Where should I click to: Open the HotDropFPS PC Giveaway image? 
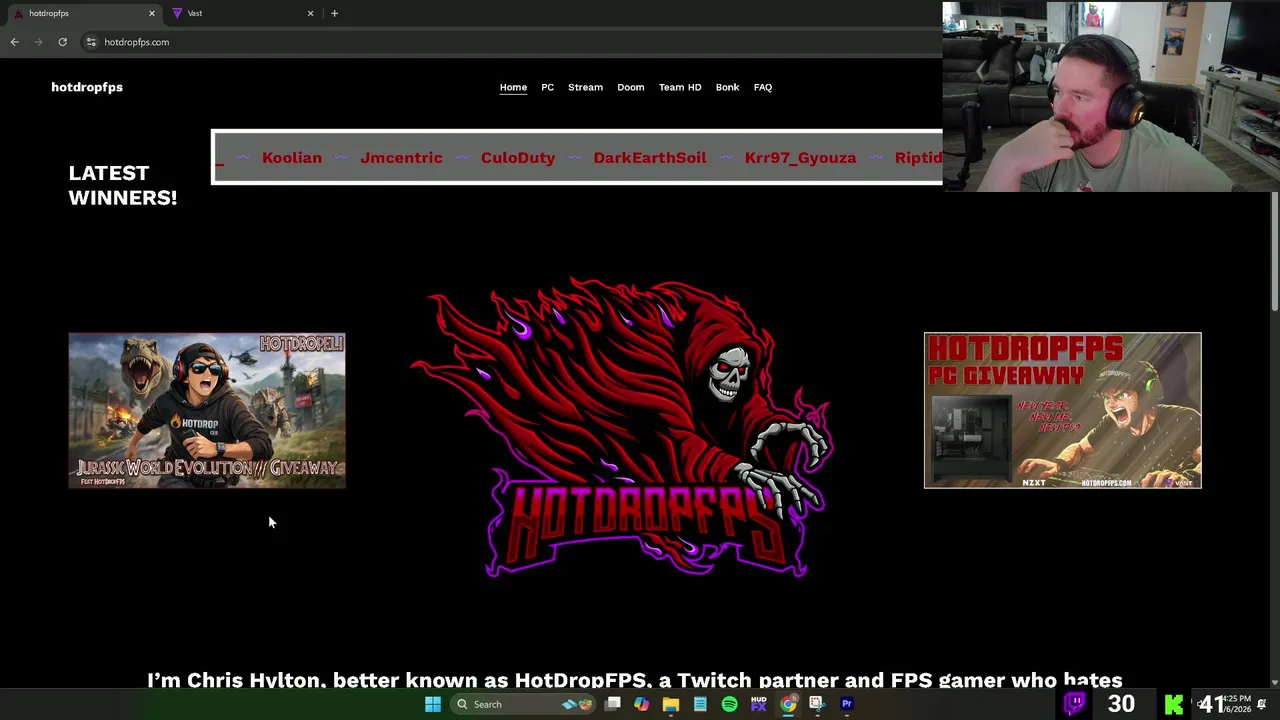point(1062,410)
